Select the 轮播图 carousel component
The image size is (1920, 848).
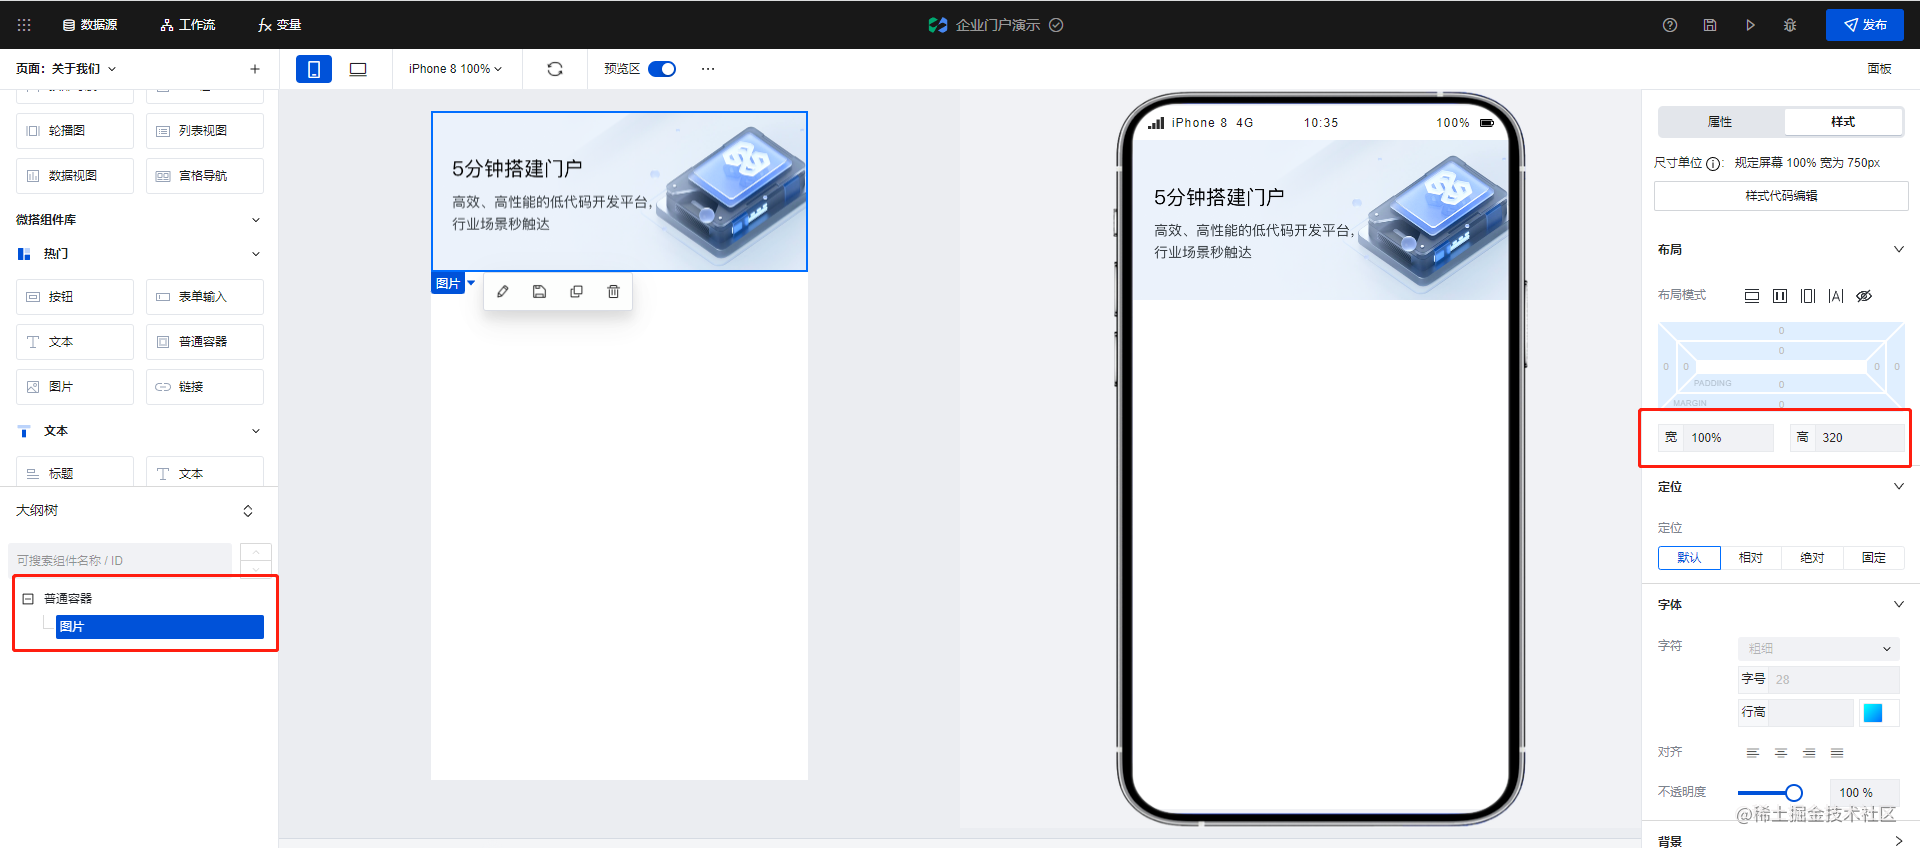pos(75,131)
